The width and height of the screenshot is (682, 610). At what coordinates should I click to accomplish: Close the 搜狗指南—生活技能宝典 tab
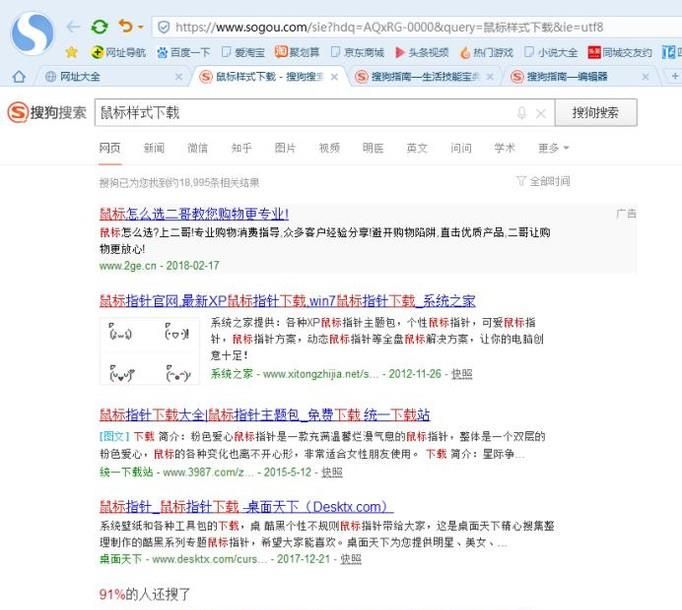490,77
